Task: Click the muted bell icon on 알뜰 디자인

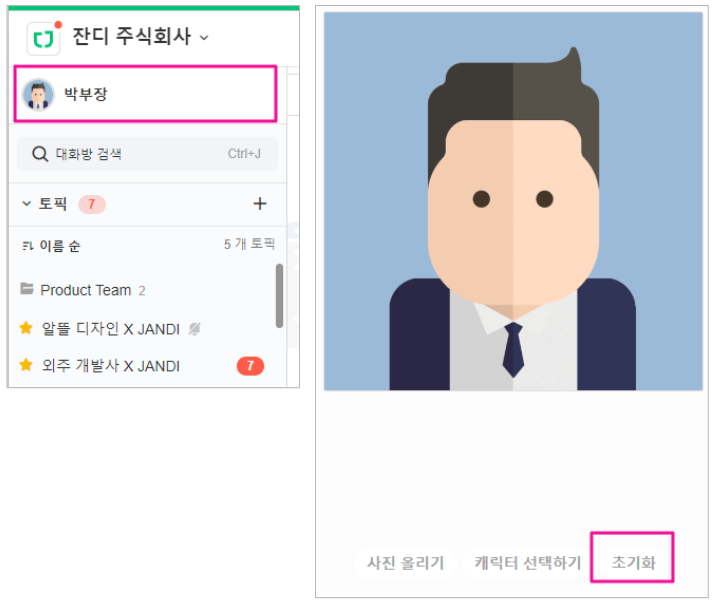Action: pyautogui.click(x=194, y=328)
